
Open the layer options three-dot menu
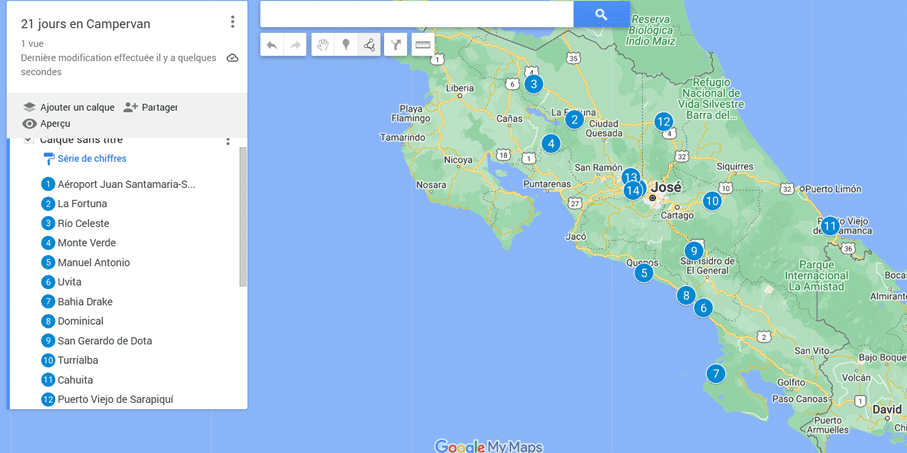[x=228, y=141]
